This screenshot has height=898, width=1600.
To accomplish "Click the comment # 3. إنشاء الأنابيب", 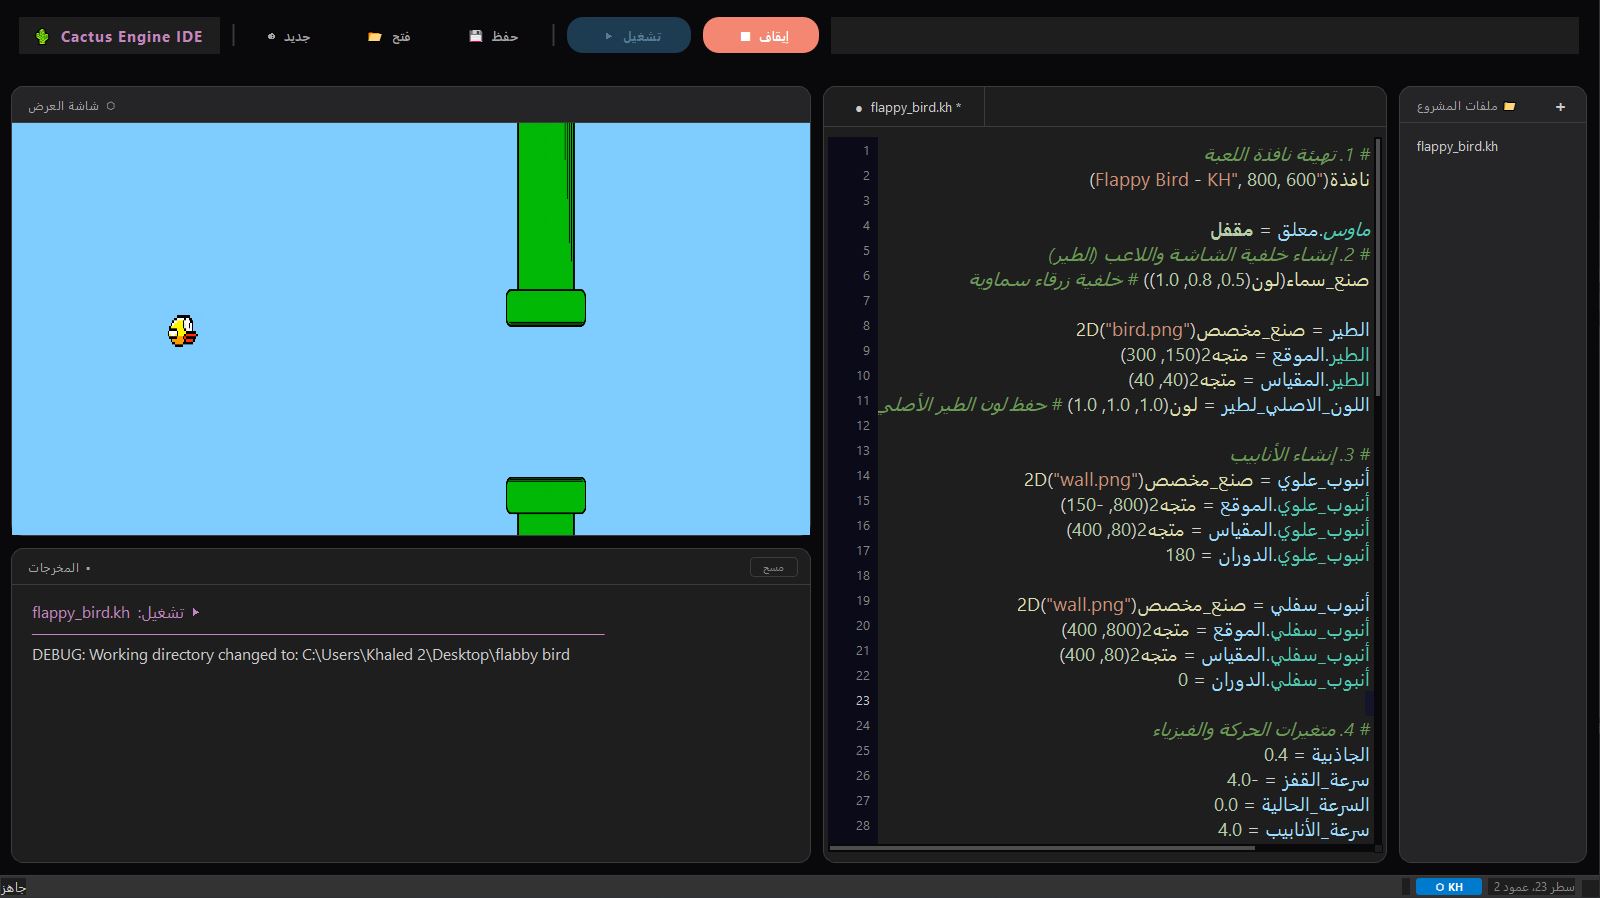I will [1300, 455].
